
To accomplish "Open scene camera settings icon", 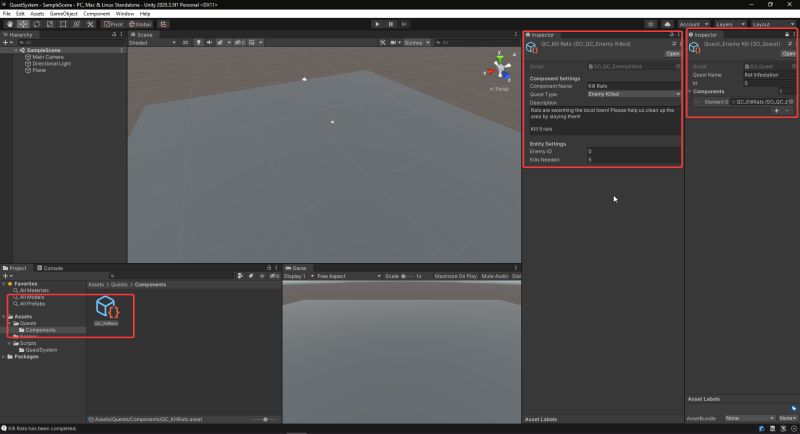I will pyautogui.click(x=393, y=43).
